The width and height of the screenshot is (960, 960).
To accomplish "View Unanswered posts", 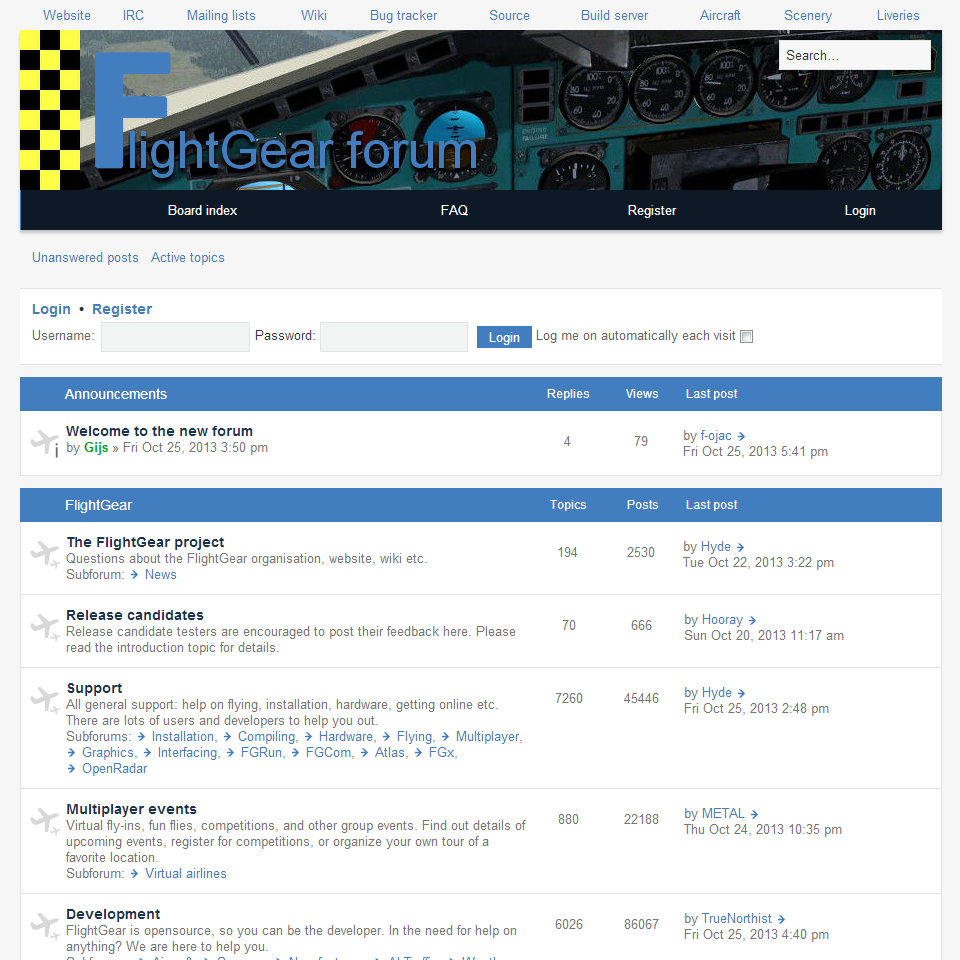I will pyautogui.click(x=85, y=258).
